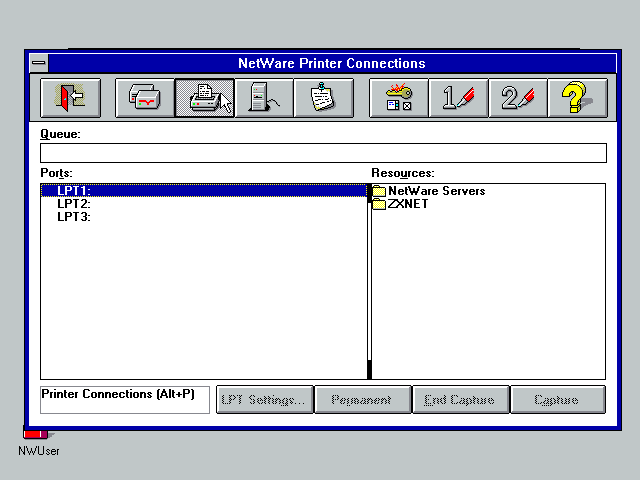Screen dimensions: 640x480
Task: Click the NetWare Servers folder icon
Action: pyautogui.click(x=379, y=191)
